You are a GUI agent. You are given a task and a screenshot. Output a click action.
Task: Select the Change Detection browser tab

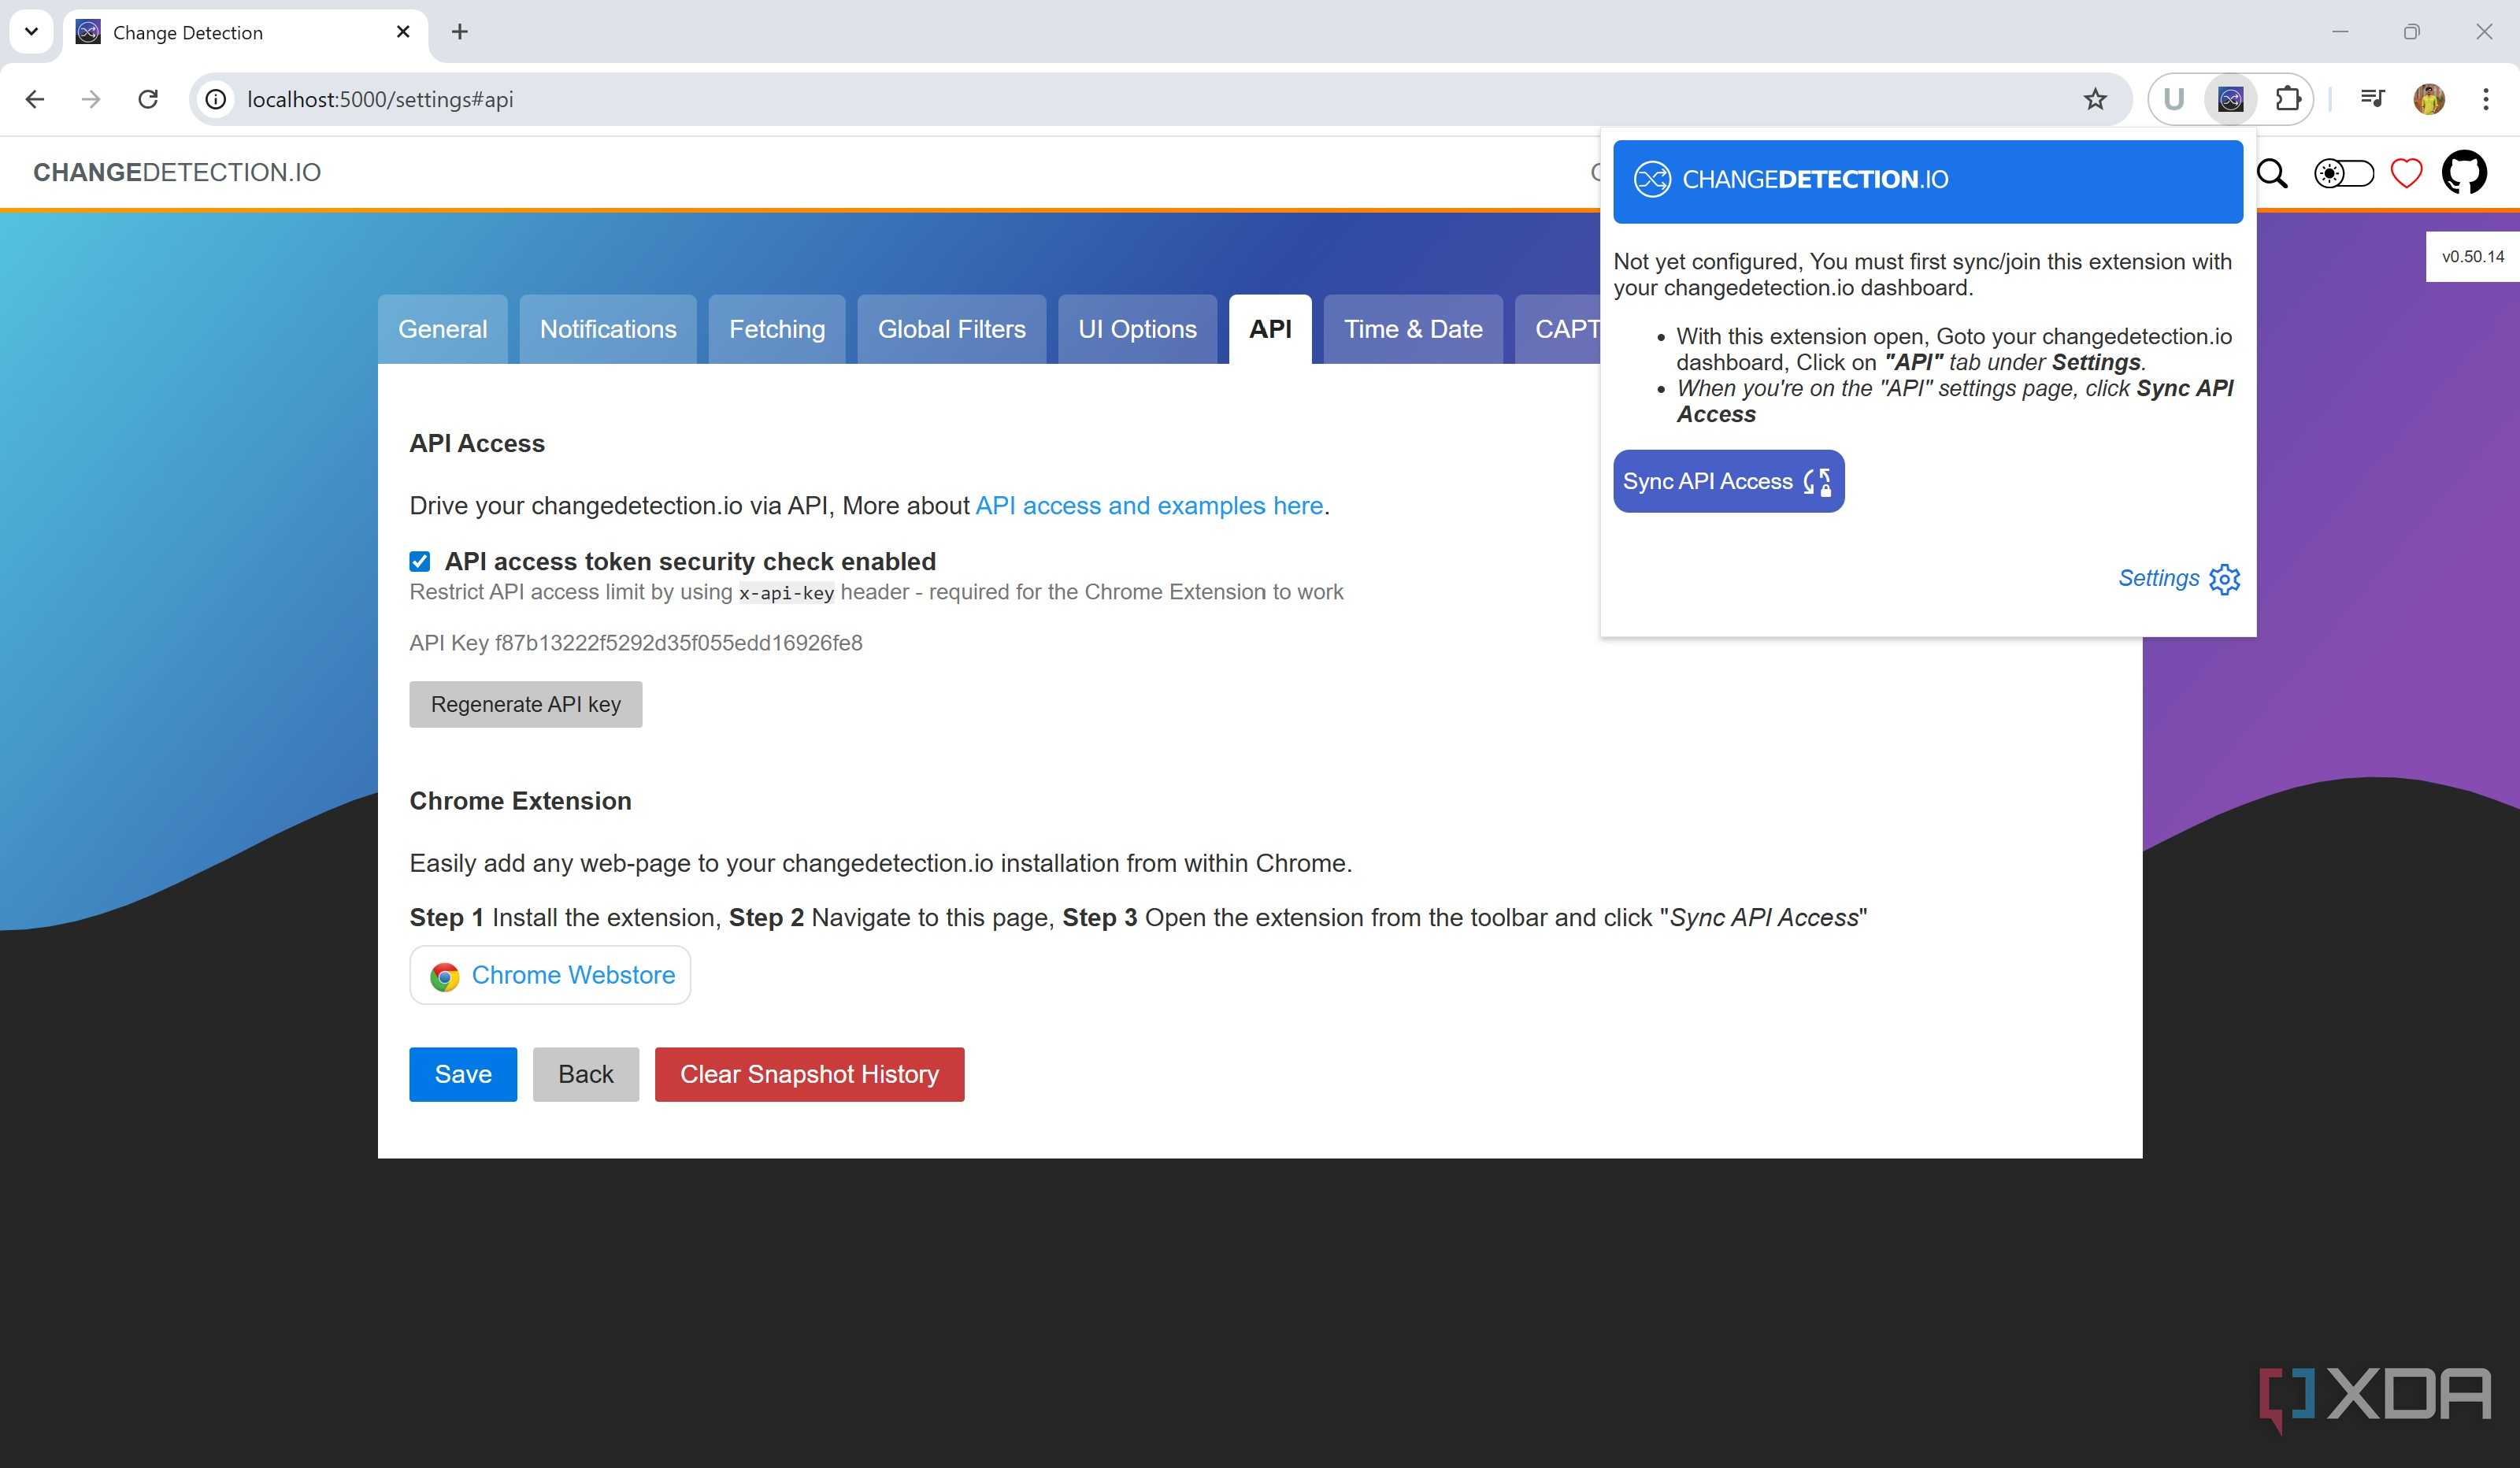[245, 32]
